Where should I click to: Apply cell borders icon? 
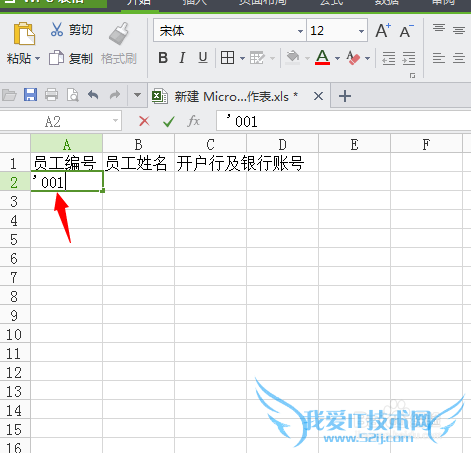(227, 58)
